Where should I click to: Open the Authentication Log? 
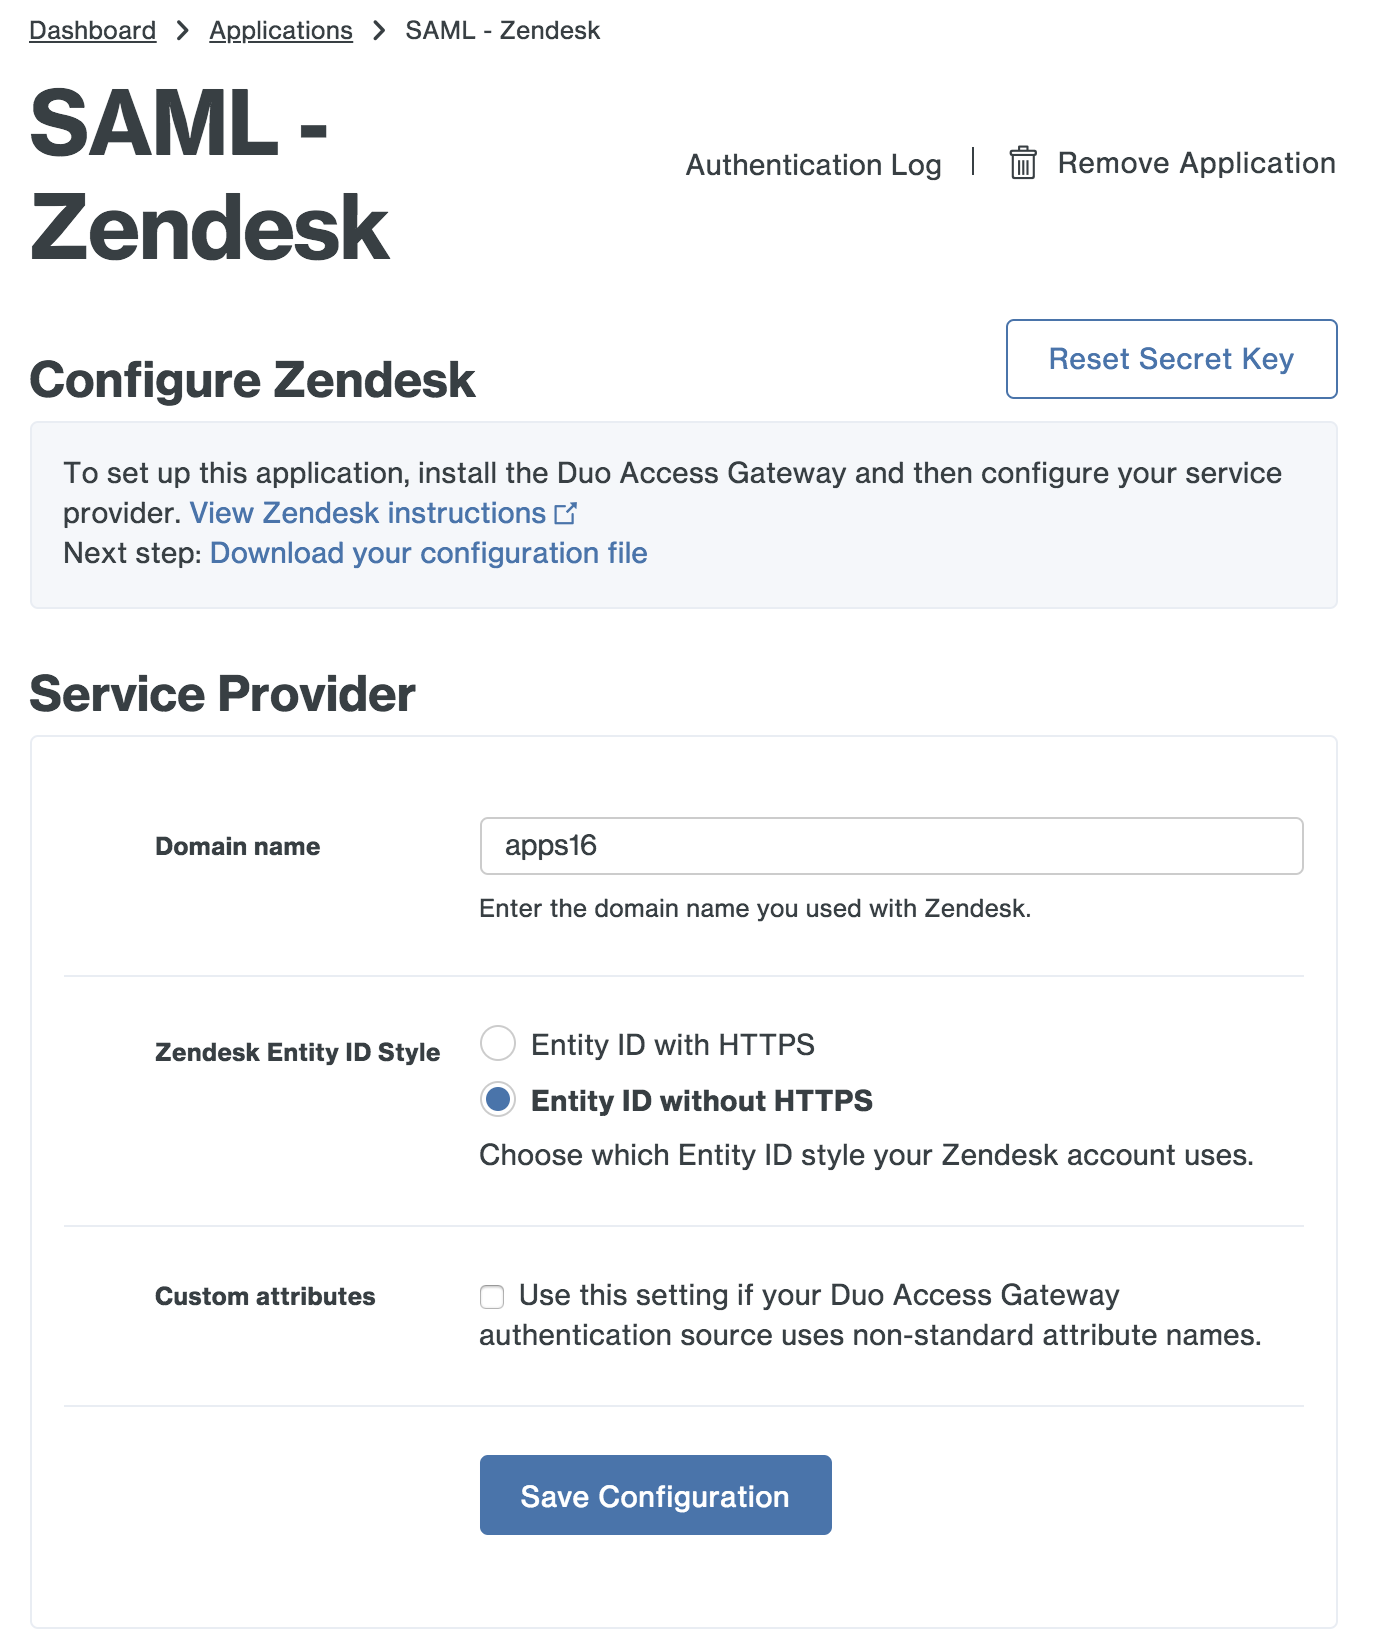[x=813, y=164]
